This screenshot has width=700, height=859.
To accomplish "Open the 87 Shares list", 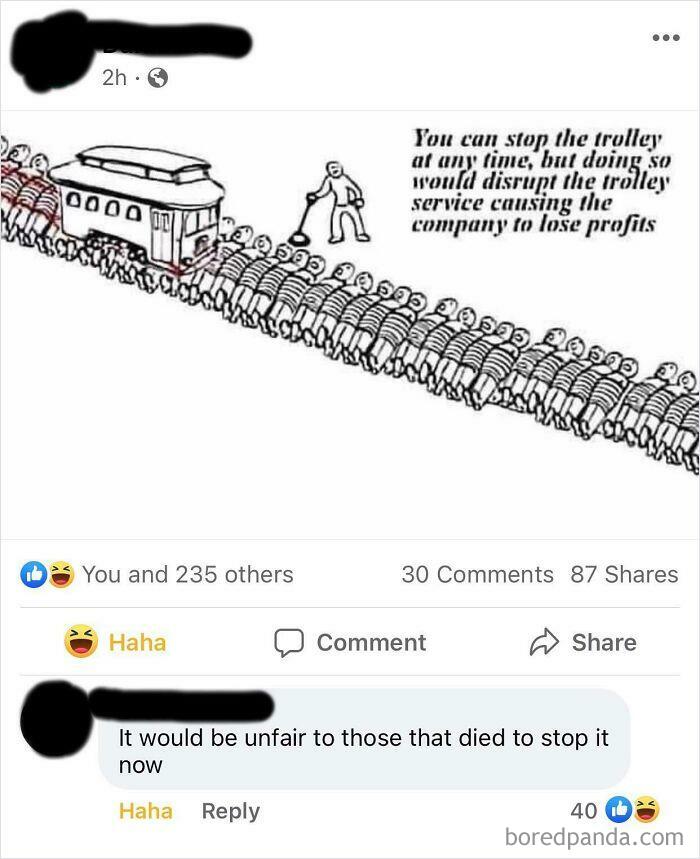I will (624, 574).
